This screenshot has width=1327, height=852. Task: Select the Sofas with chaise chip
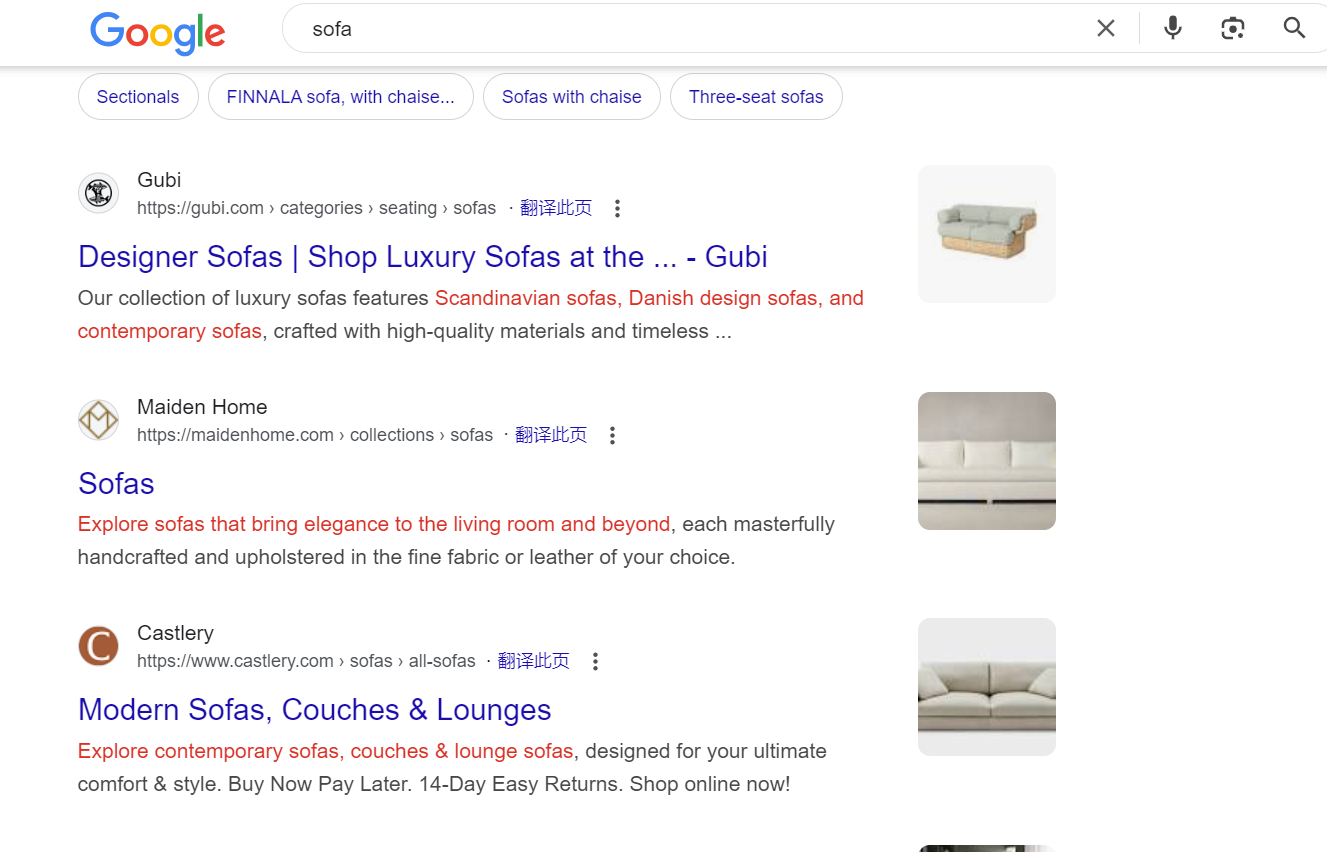pyautogui.click(x=571, y=97)
